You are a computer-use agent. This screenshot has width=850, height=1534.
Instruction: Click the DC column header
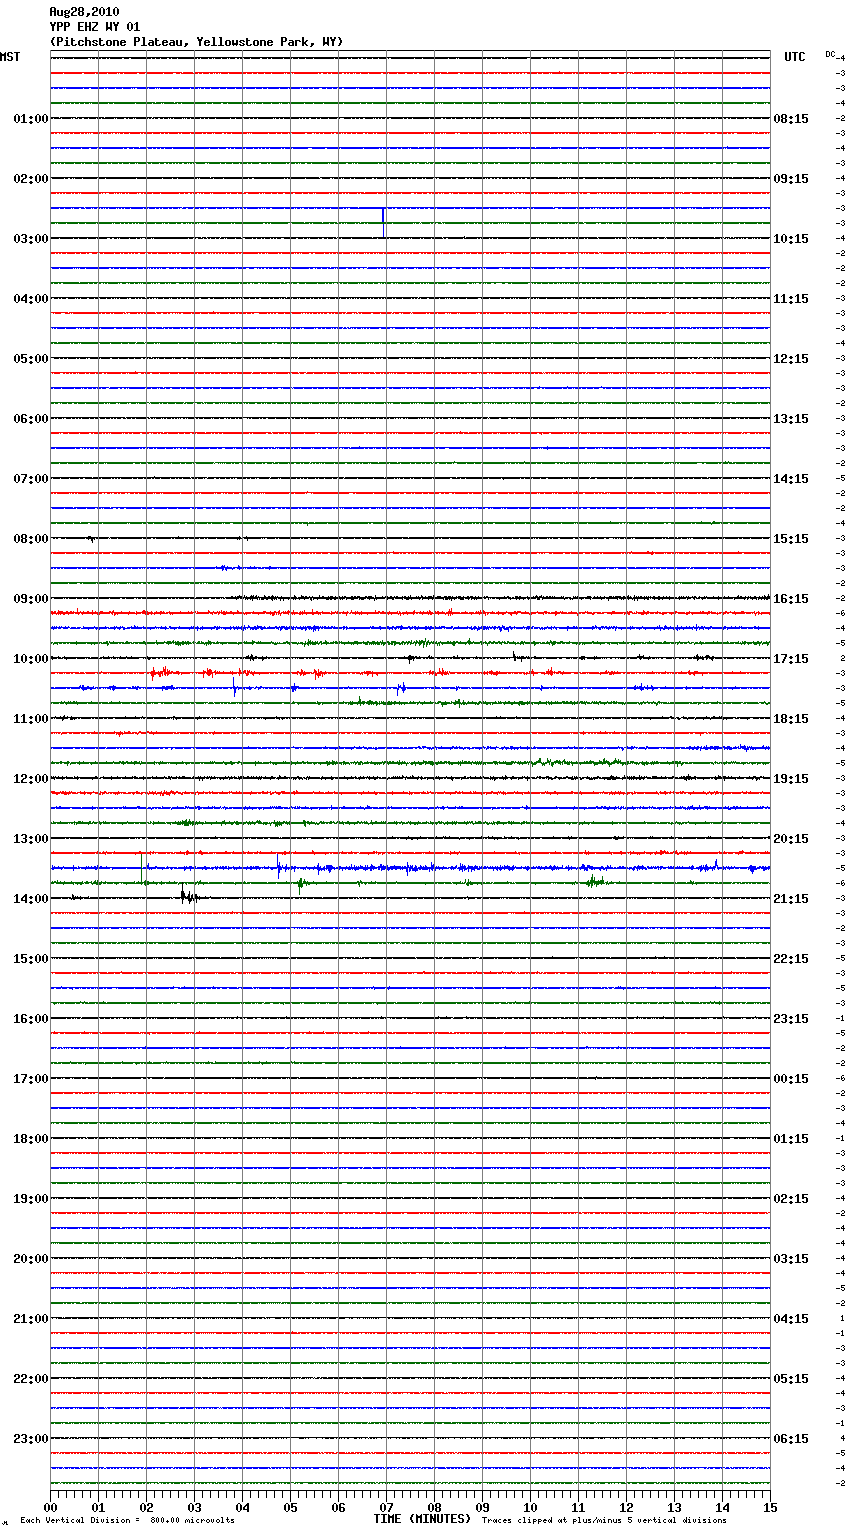830,53
